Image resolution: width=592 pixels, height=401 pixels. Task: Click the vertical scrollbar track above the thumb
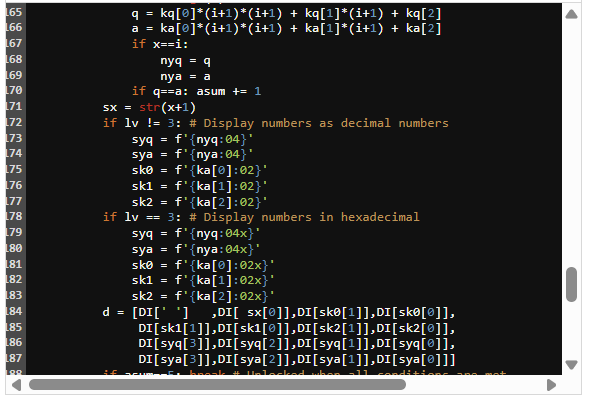pyautogui.click(x=571, y=143)
